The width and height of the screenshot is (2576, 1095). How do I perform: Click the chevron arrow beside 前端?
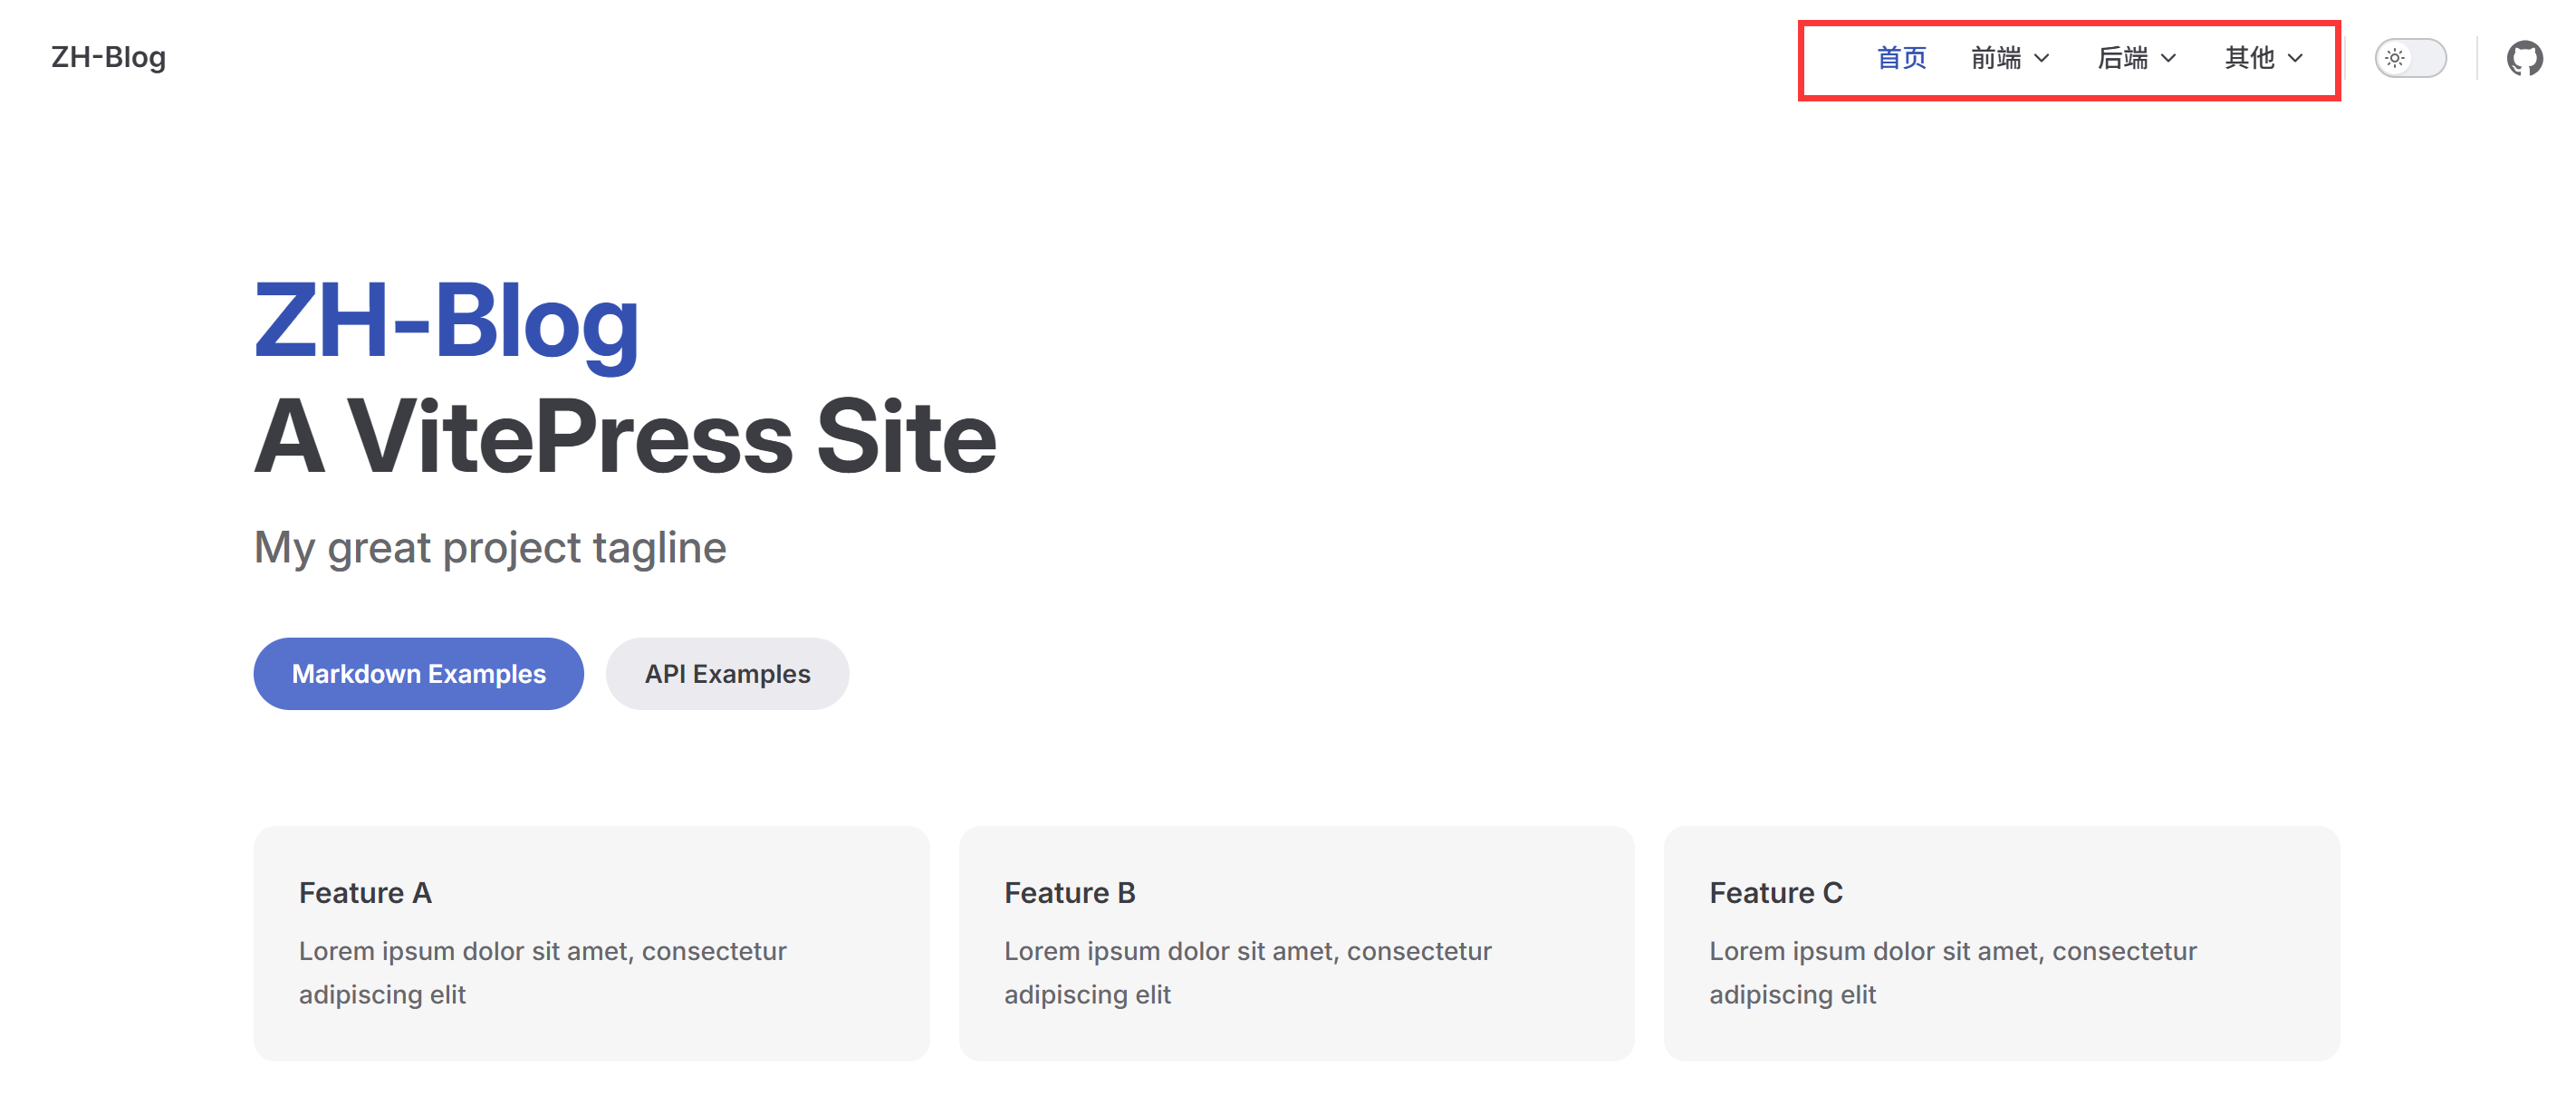2042,58
